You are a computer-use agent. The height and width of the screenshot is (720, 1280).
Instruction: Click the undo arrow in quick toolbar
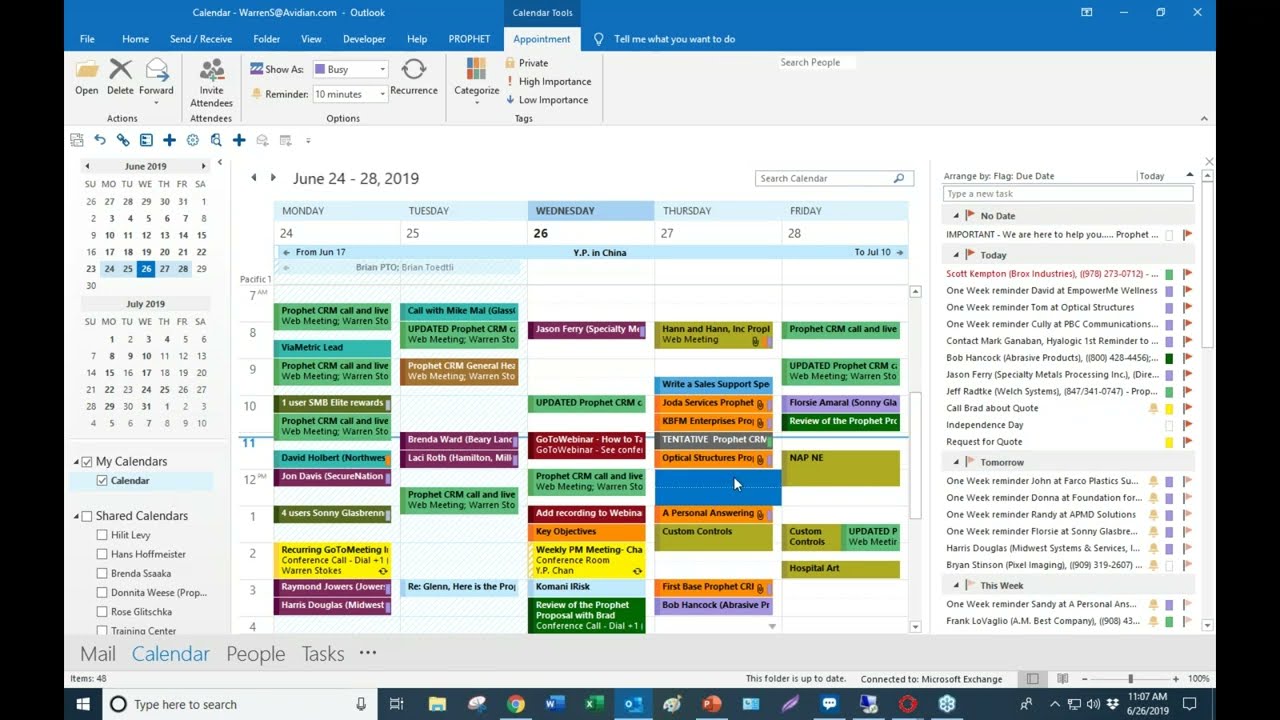pyautogui.click(x=100, y=140)
